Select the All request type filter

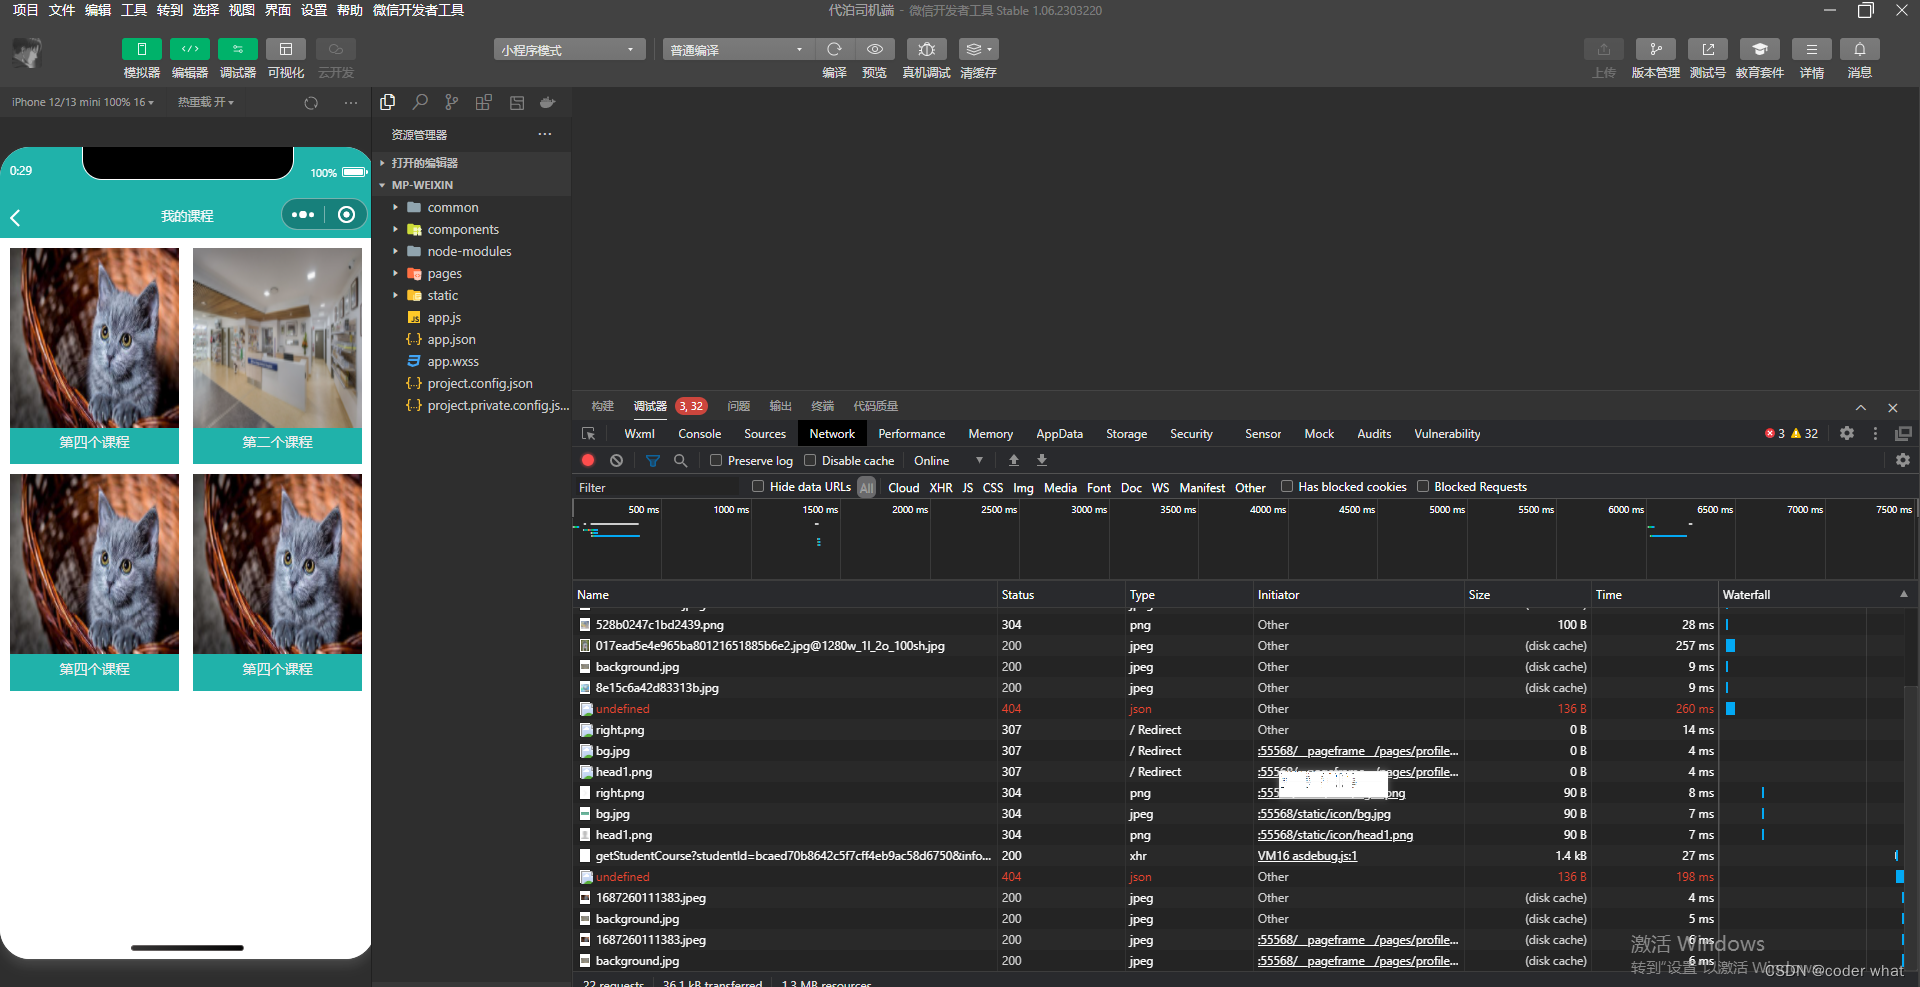pyautogui.click(x=867, y=487)
